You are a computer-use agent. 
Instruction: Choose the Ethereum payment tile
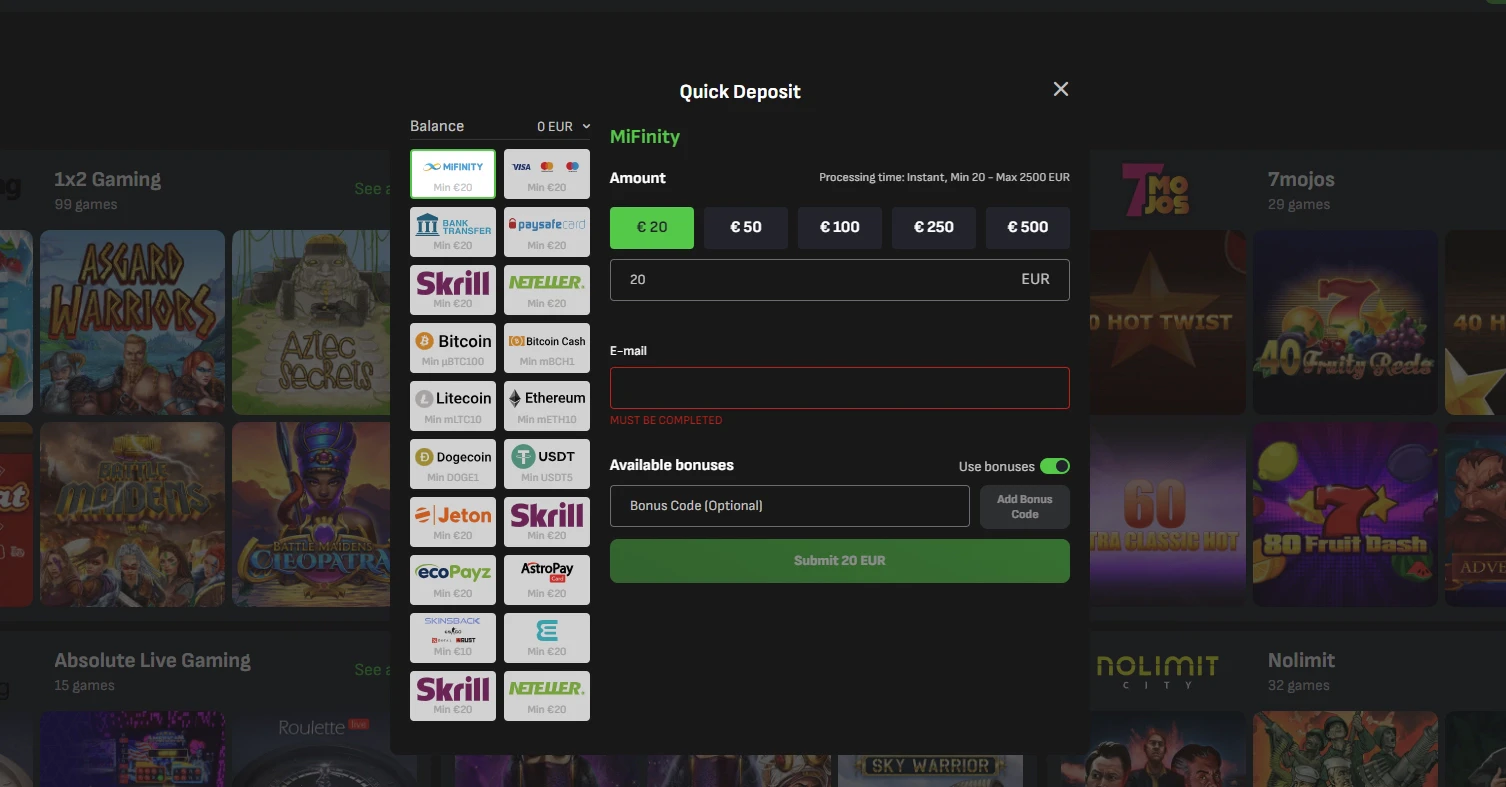click(x=547, y=406)
